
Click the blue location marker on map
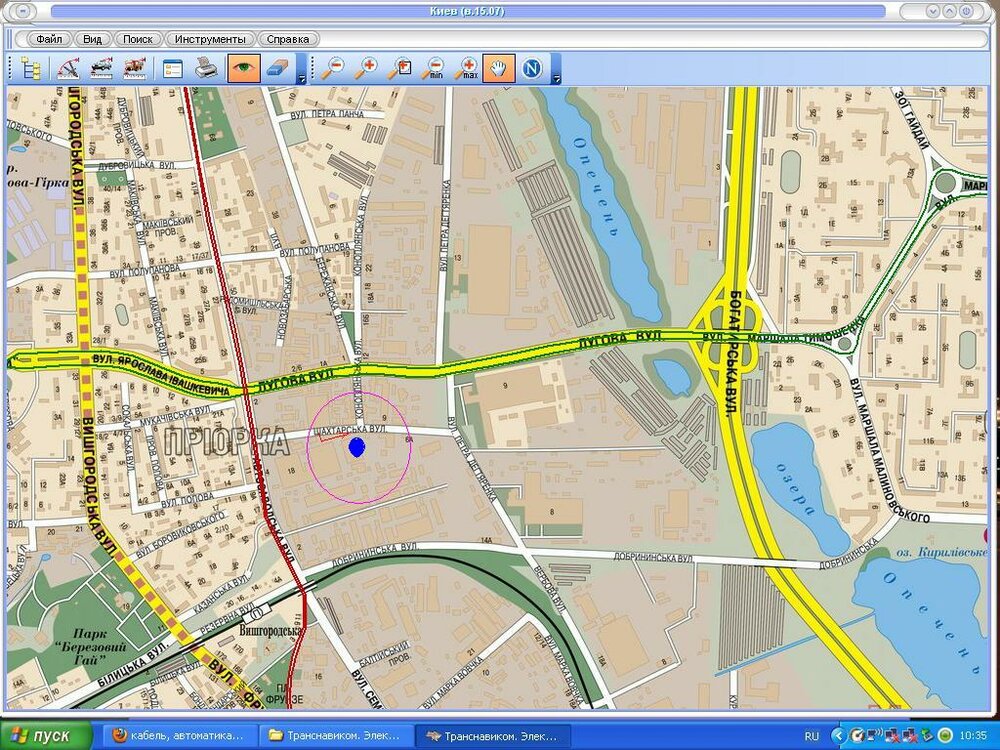point(357,448)
